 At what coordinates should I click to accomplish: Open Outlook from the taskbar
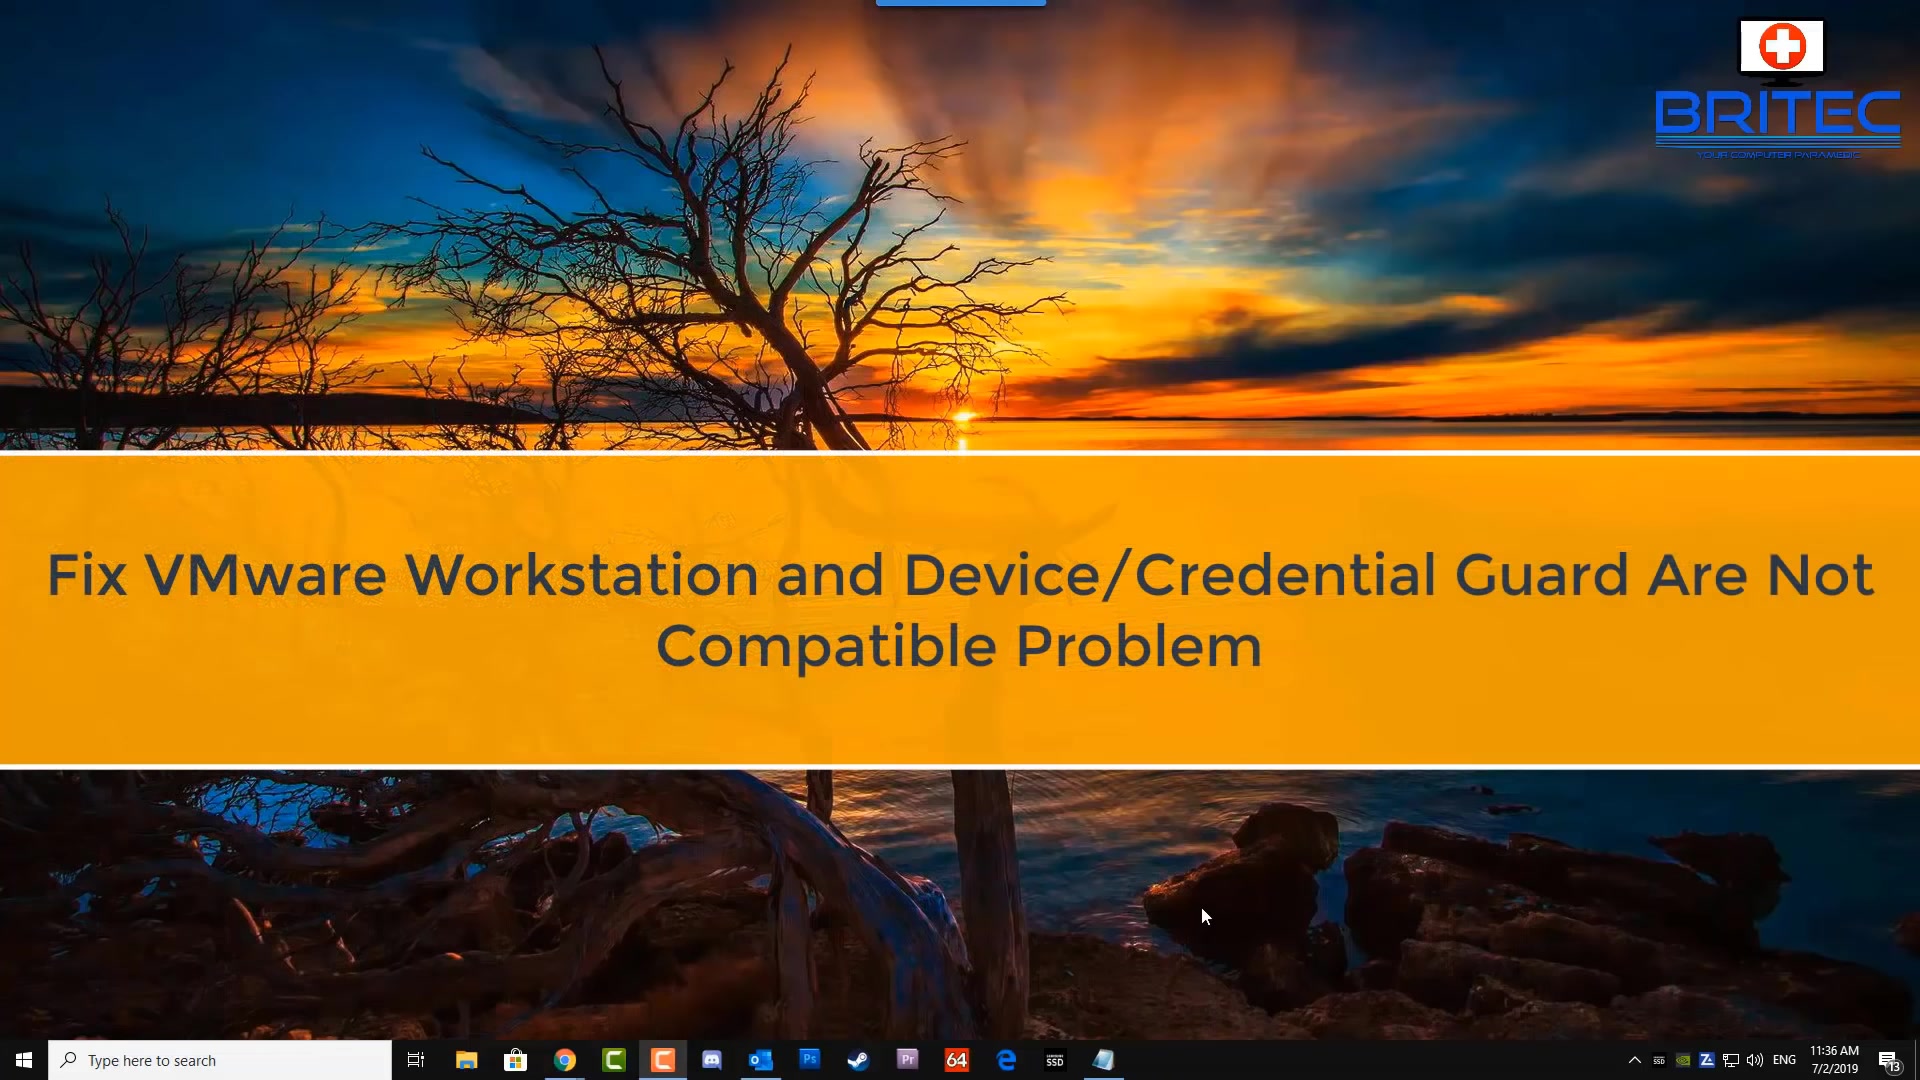click(x=761, y=1060)
